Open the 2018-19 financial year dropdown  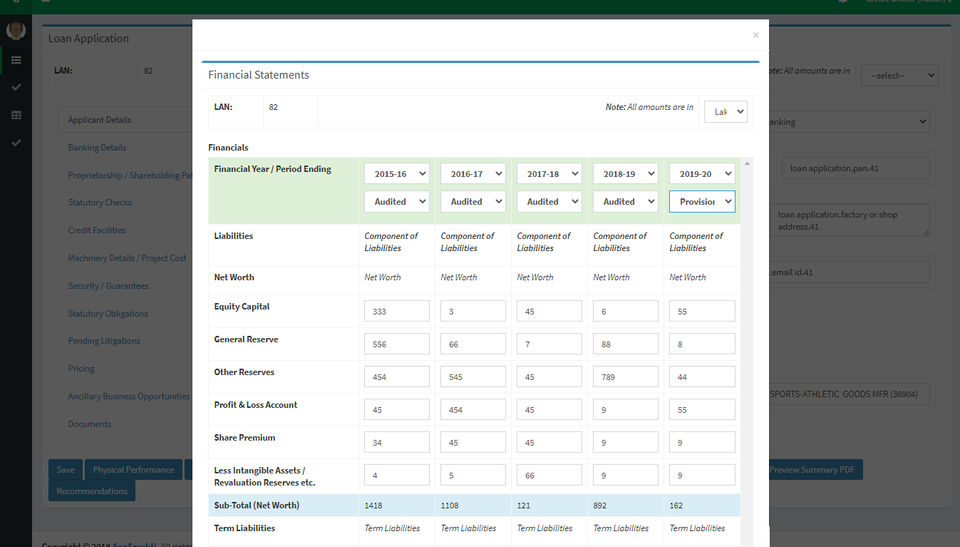625,173
